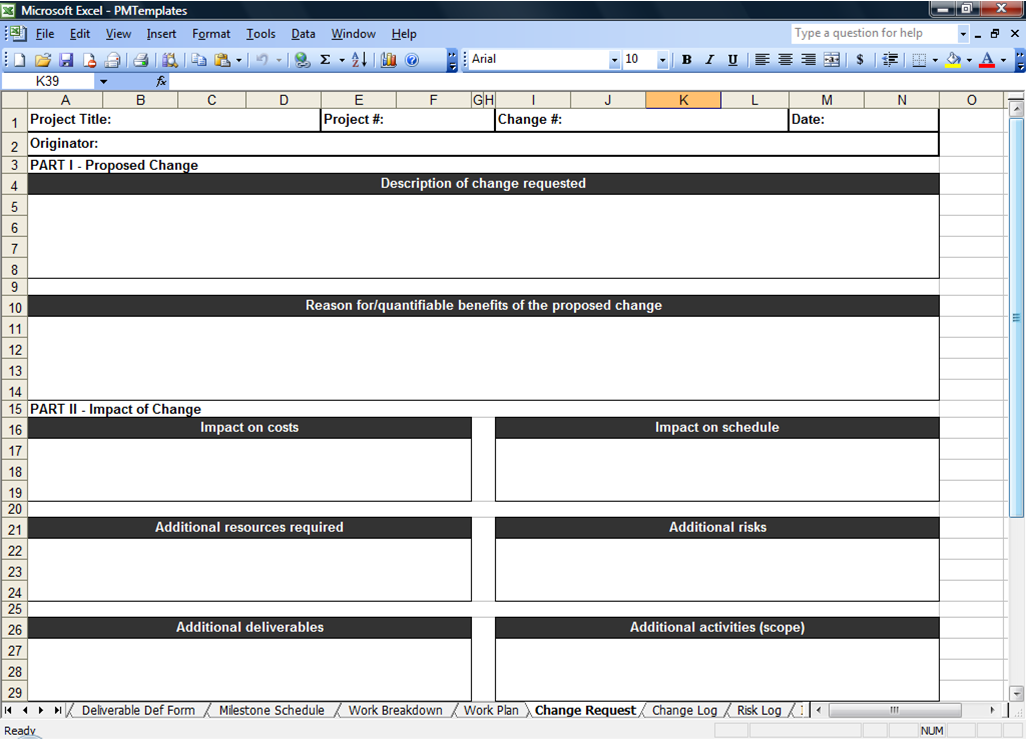Expand the Arial font name dropdown
The height and width of the screenshot is (739, 1026).
(614, 60)
